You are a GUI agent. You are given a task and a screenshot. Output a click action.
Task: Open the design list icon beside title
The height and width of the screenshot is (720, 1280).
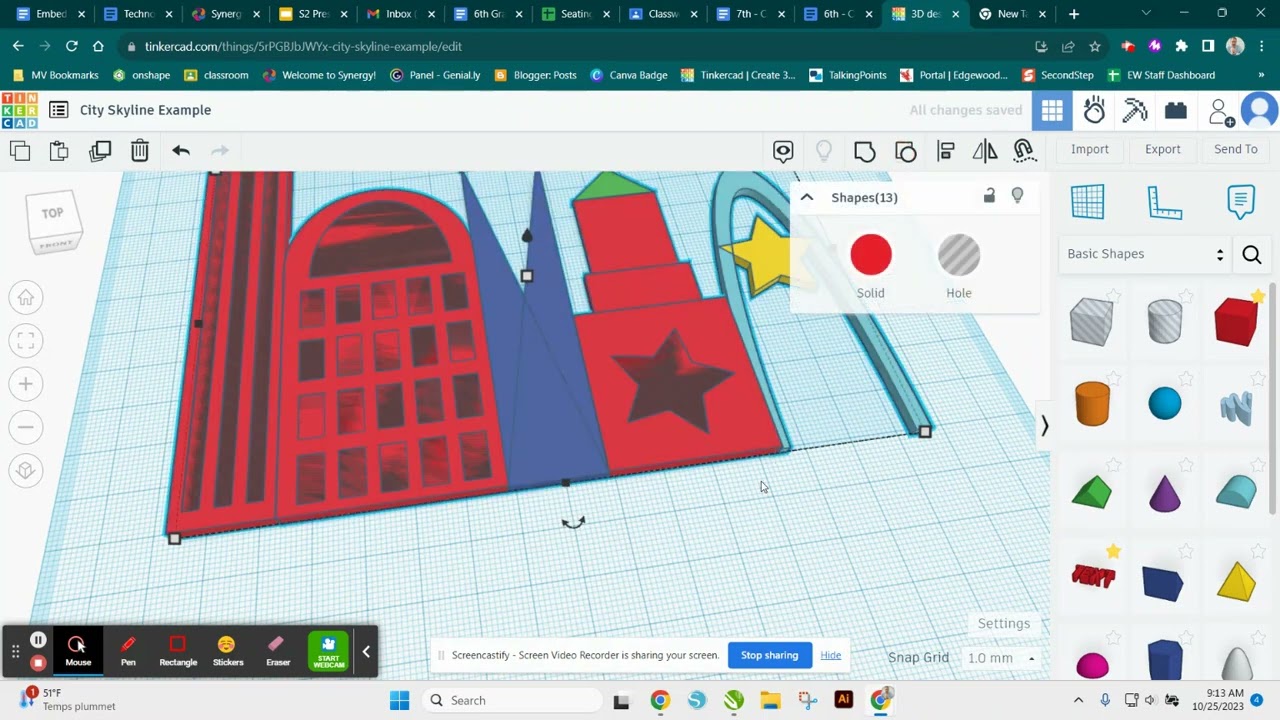[x=59, y=110]
